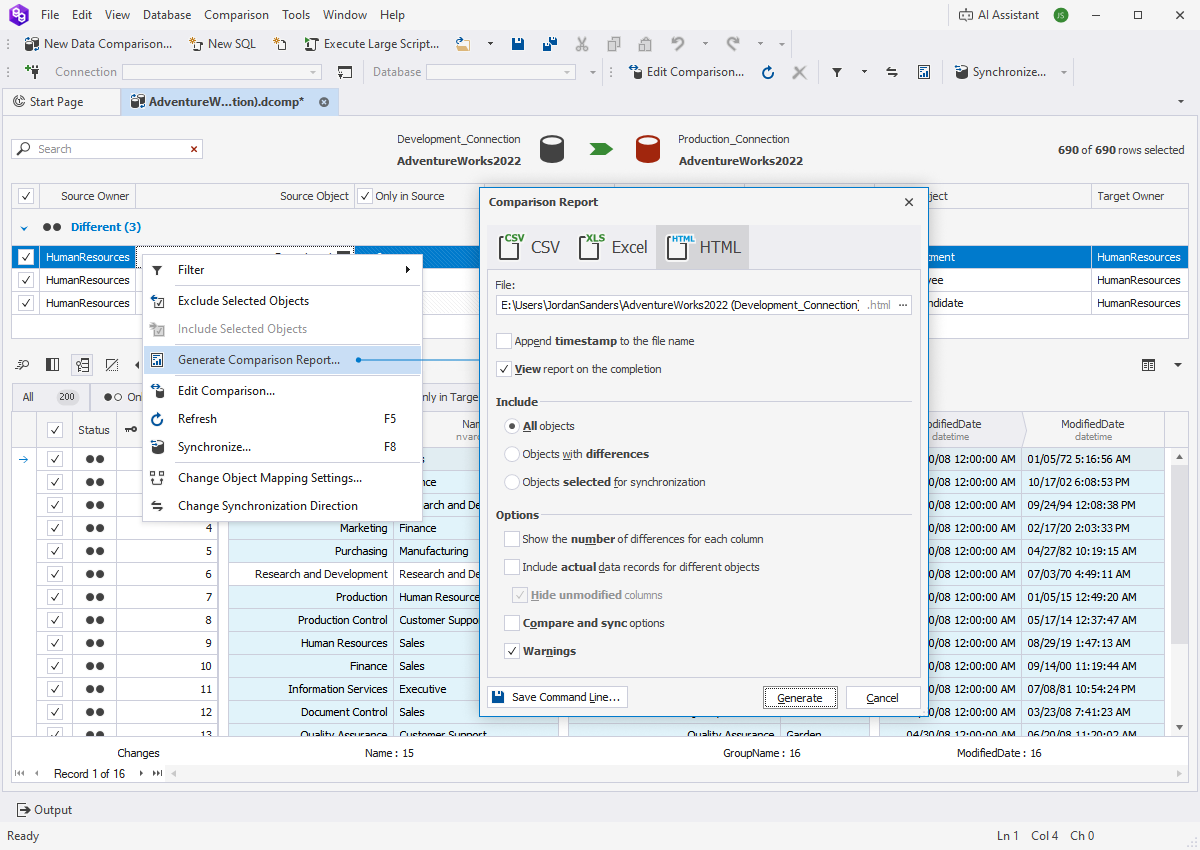Click New SQL in the toolbar
Image resolution: width=1200 pixels, height=850 pixels.
(x=223, y=44)
